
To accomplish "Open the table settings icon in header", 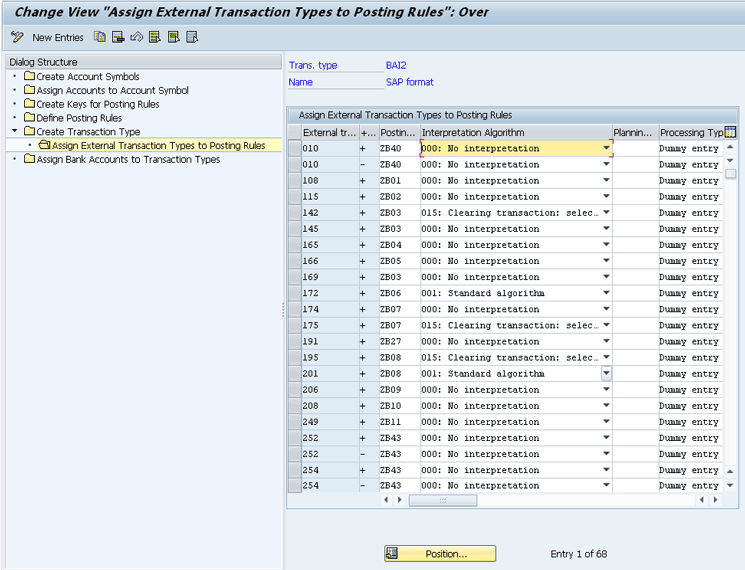I will tap(730, 132).
